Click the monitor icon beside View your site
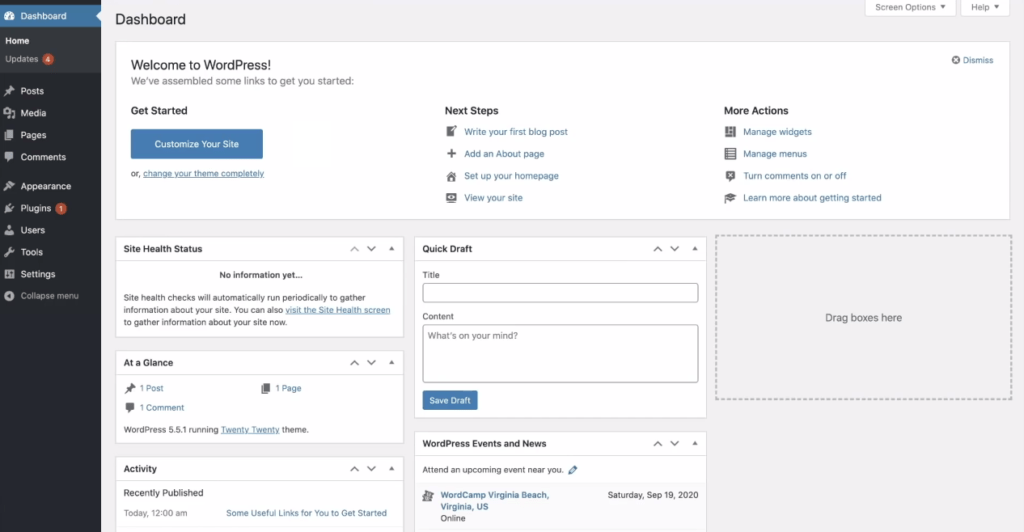 451,198
